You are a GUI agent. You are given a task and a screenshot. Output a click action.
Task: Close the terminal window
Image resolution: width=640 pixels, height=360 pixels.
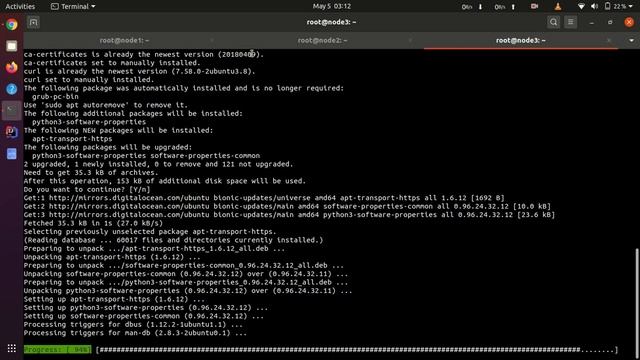point(629,22)
